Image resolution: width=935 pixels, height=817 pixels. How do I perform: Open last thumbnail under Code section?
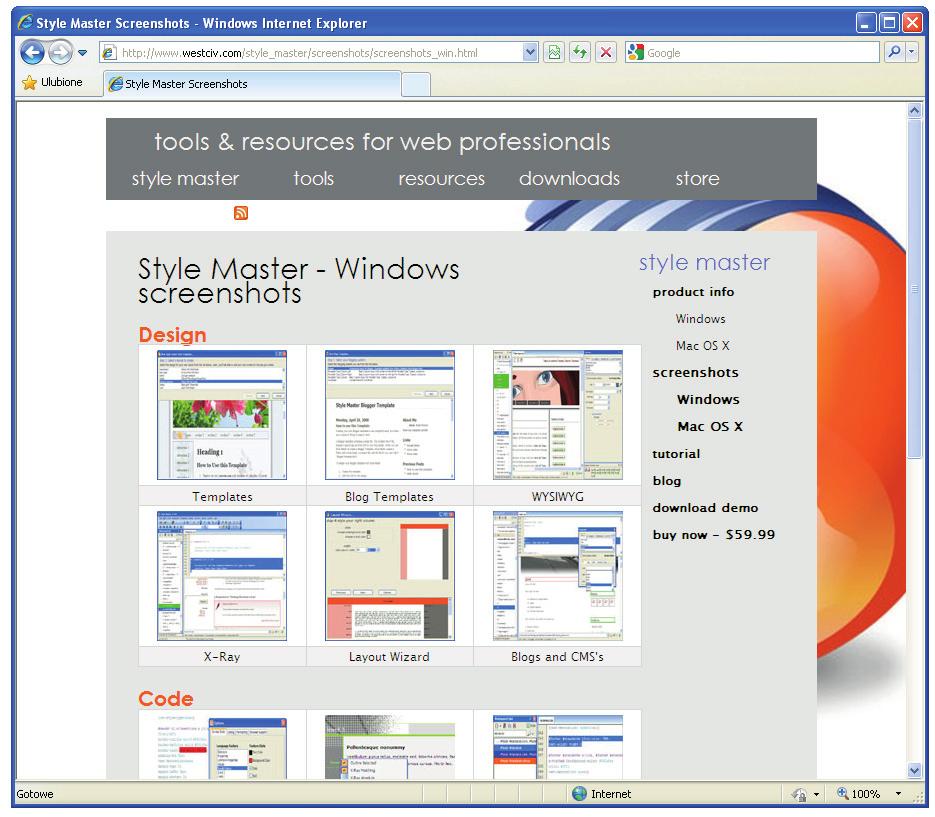(x=558, y=748)
